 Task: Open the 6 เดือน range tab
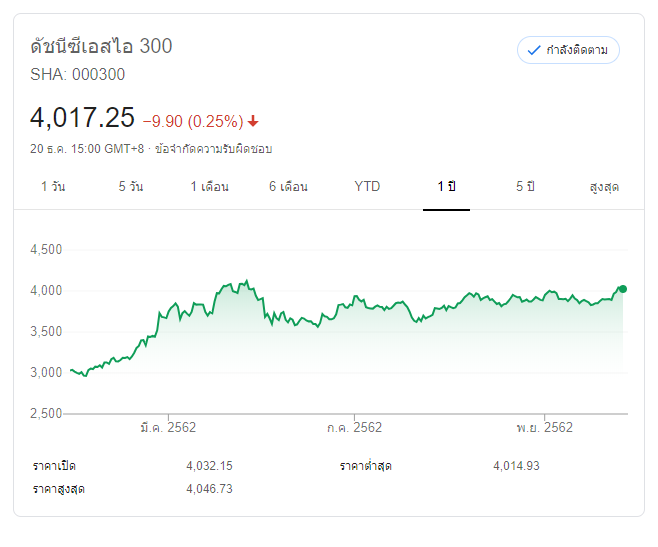point(288,187)
